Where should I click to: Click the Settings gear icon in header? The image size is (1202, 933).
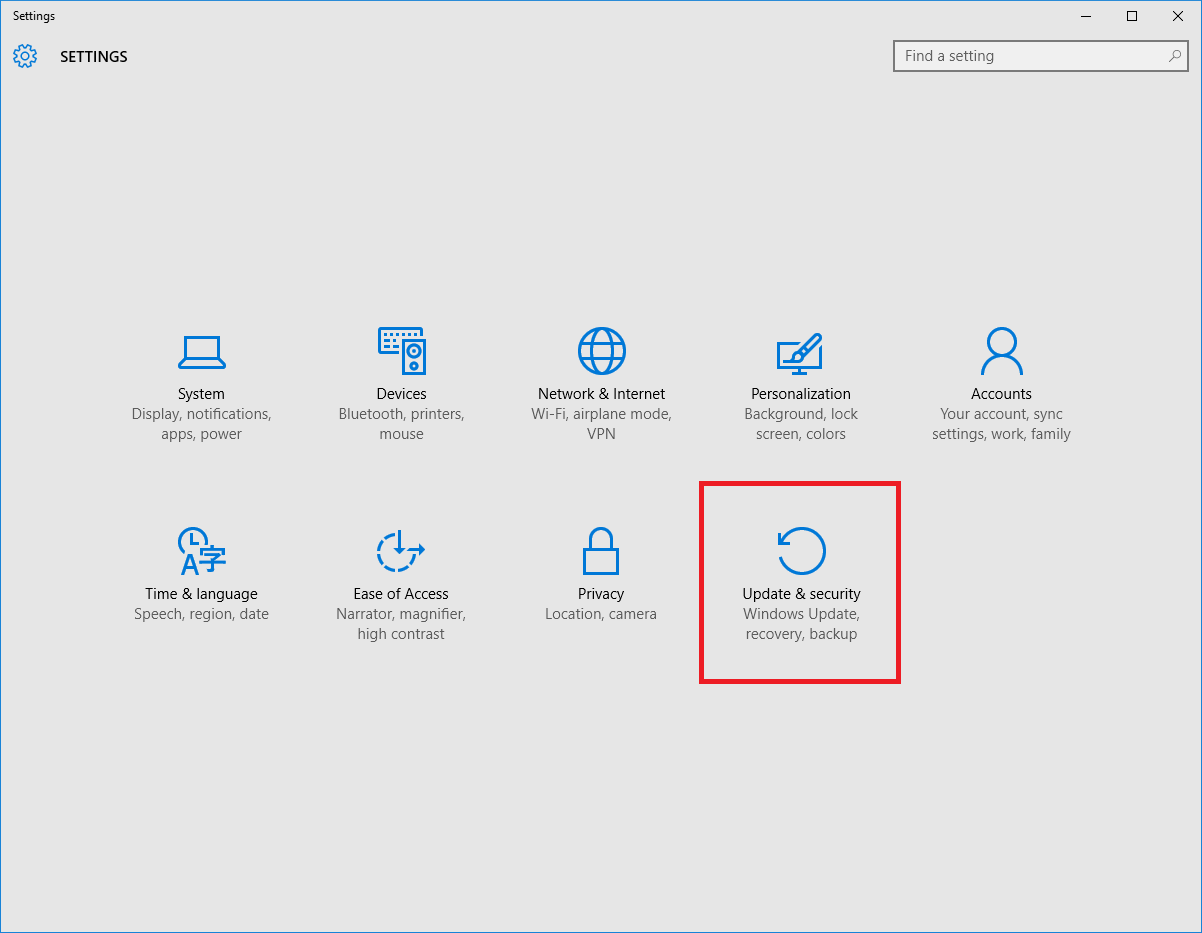tap(25, 56)
